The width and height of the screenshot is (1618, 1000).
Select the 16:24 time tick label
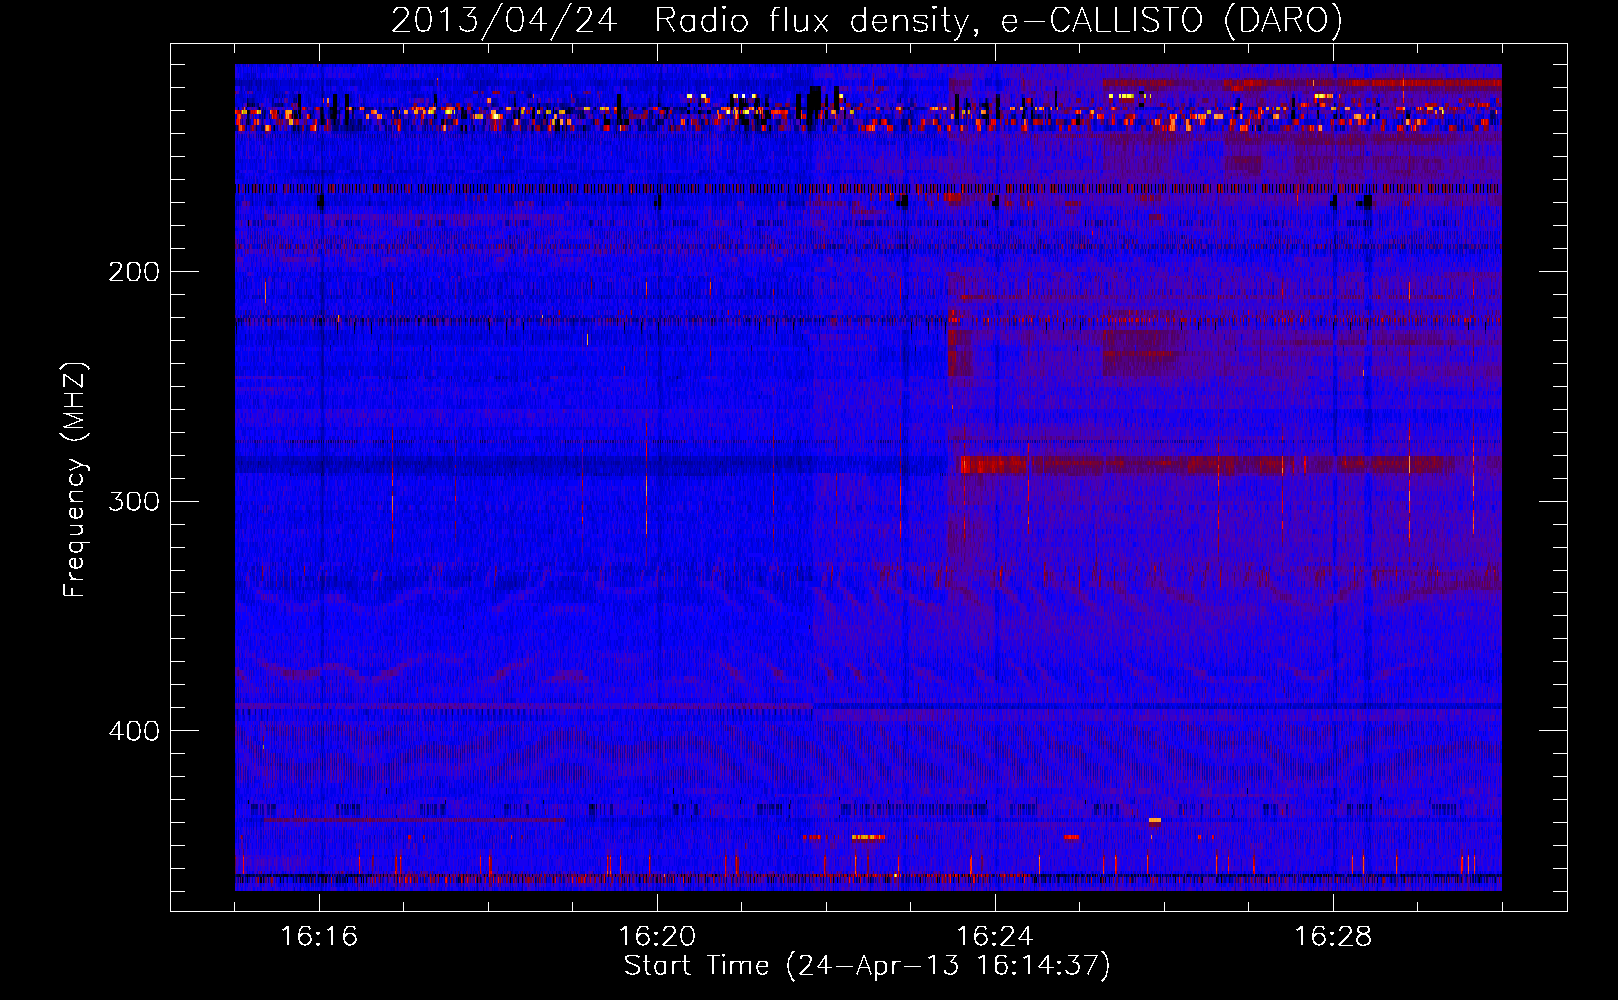[995, 936]
